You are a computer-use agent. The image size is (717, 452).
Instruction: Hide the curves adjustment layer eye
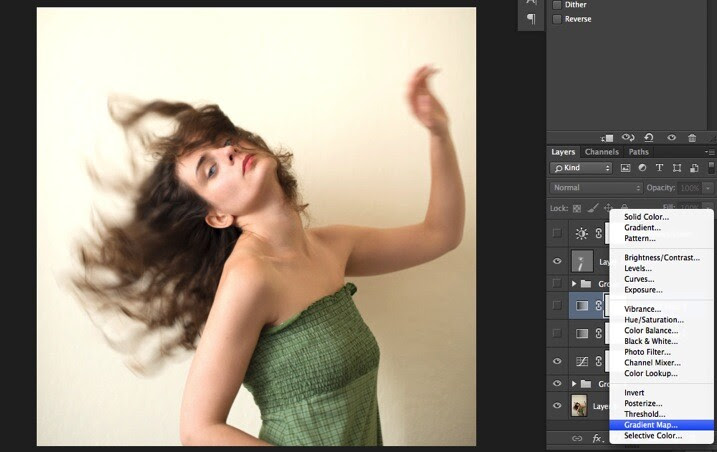pos(557,361)
